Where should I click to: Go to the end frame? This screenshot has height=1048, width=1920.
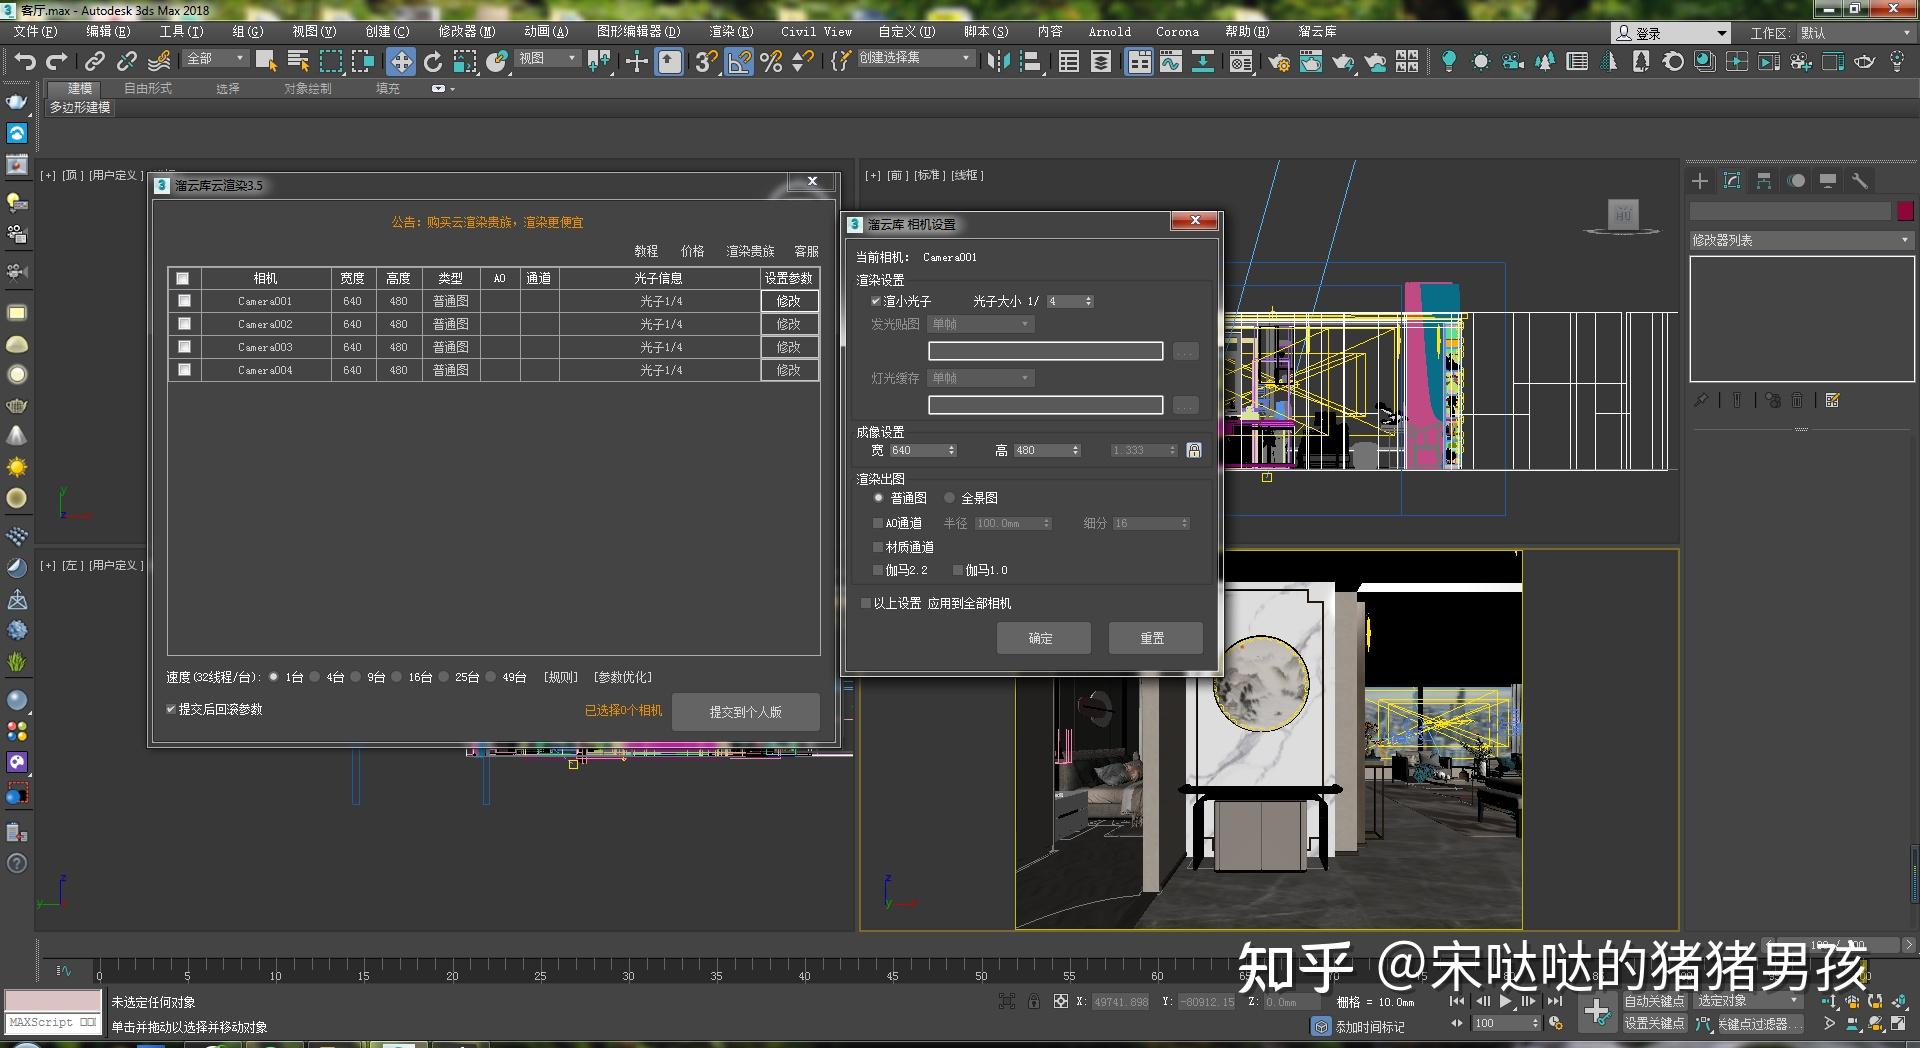[x=1554, y=1001]
